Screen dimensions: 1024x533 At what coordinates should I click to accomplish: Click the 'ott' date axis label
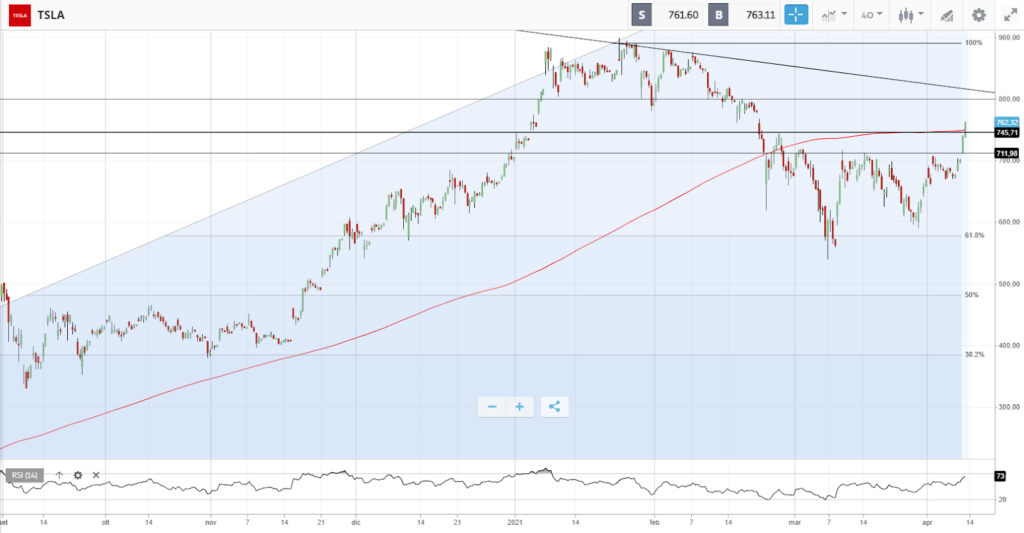tap(105, 523)
